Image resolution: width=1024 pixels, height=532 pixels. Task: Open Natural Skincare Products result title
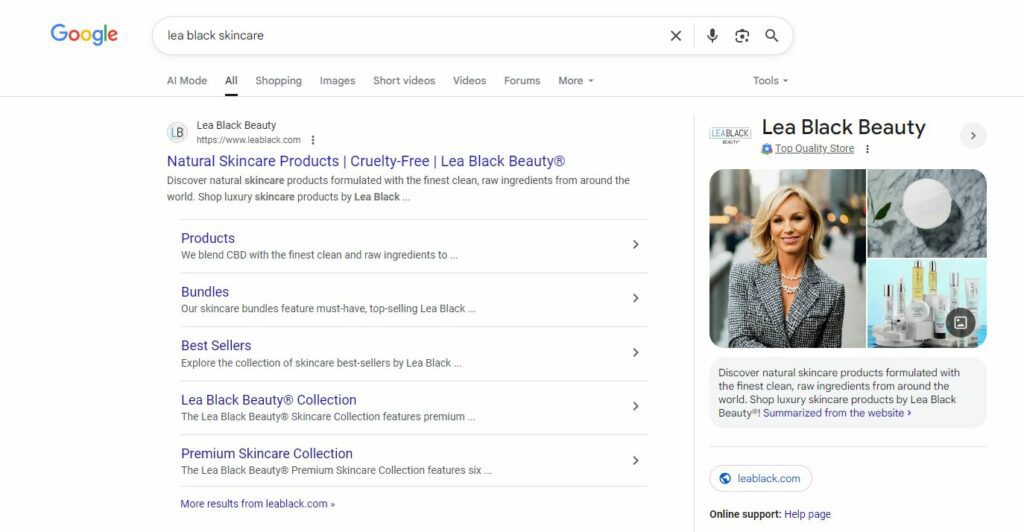(x=366, y=161)
